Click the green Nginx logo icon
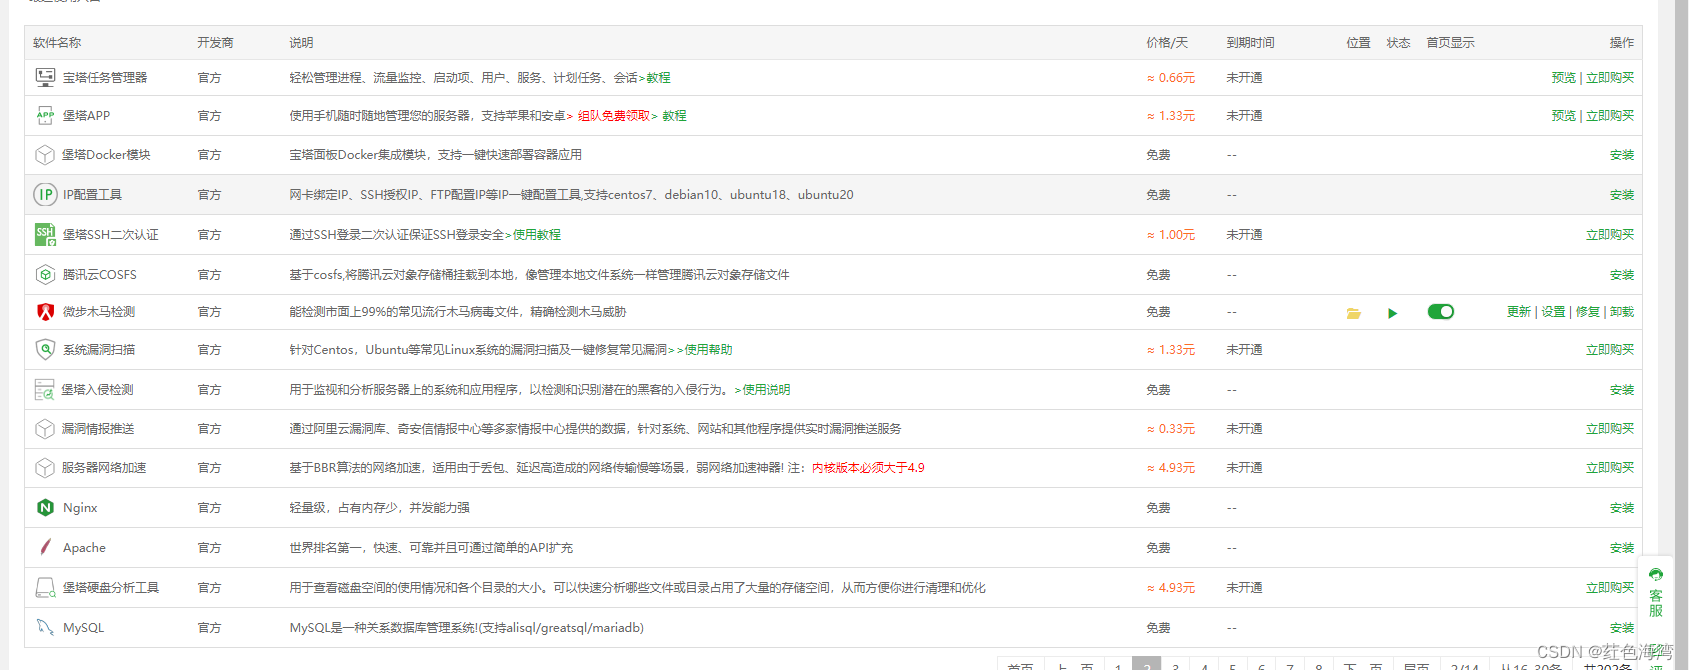The width and height of the screenshot is (1689, 670). point(45,507)
